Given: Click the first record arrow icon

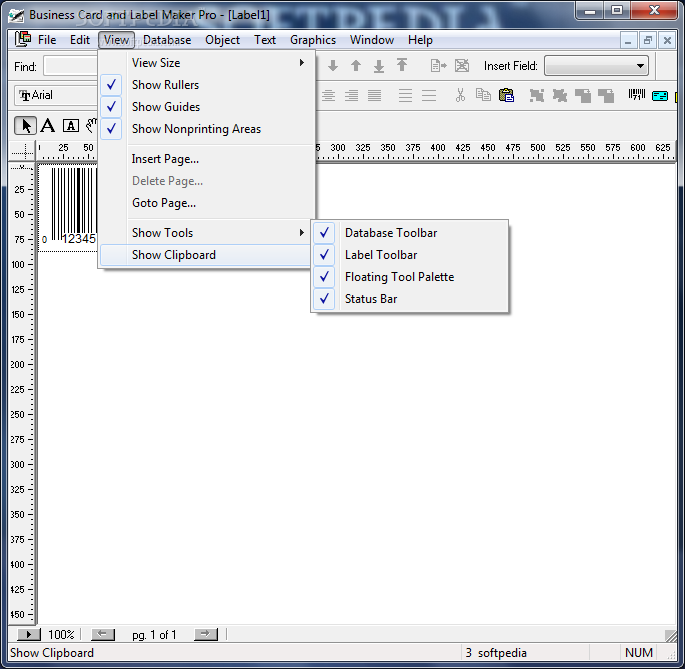Looking at the screenshot, I should click(x=402, y=66).
